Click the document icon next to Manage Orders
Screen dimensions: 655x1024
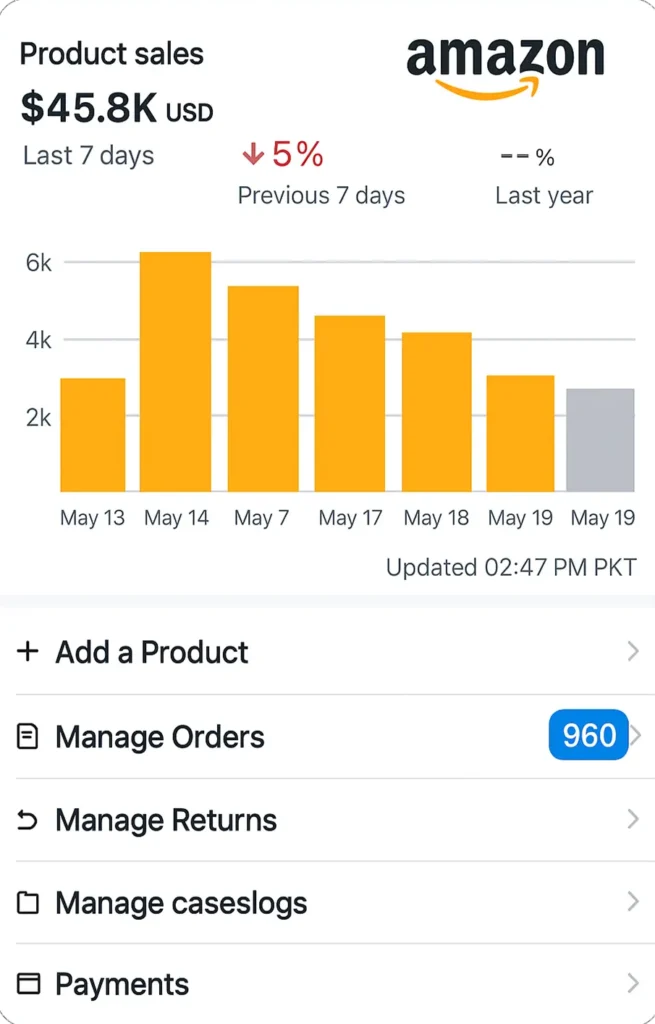[x=27, y=737]
